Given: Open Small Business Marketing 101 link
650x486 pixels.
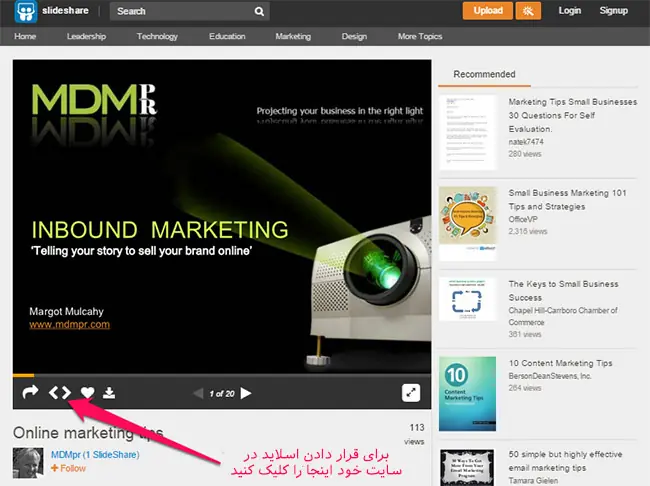Looking at the screenshot, I should pyautogui.click(x=568, y=199).
